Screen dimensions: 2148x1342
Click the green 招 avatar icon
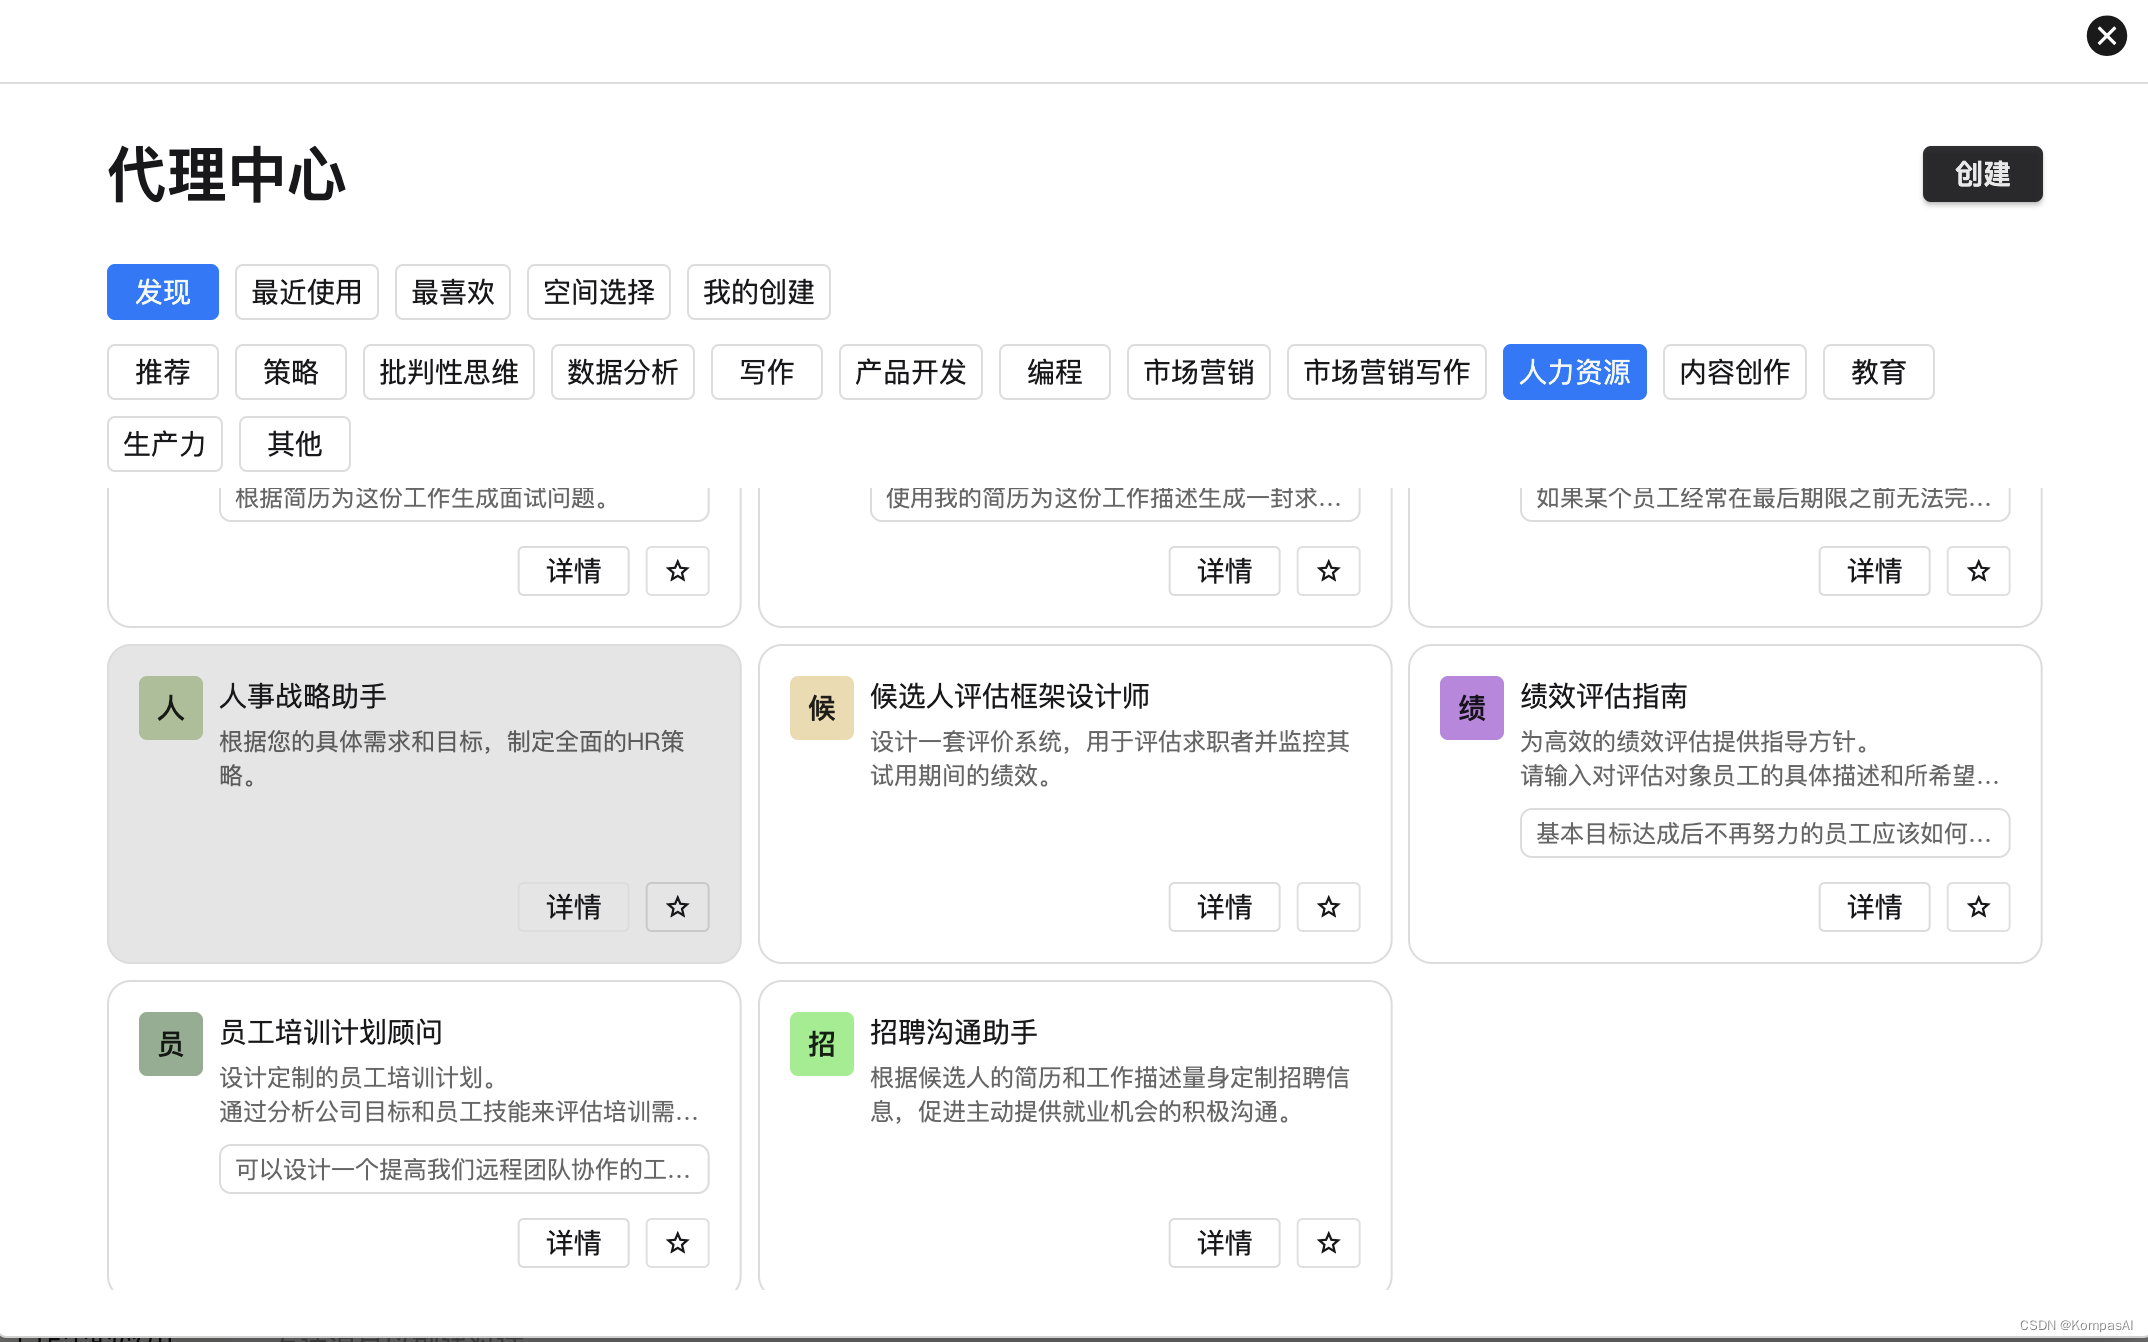[x=821, y=1044]
